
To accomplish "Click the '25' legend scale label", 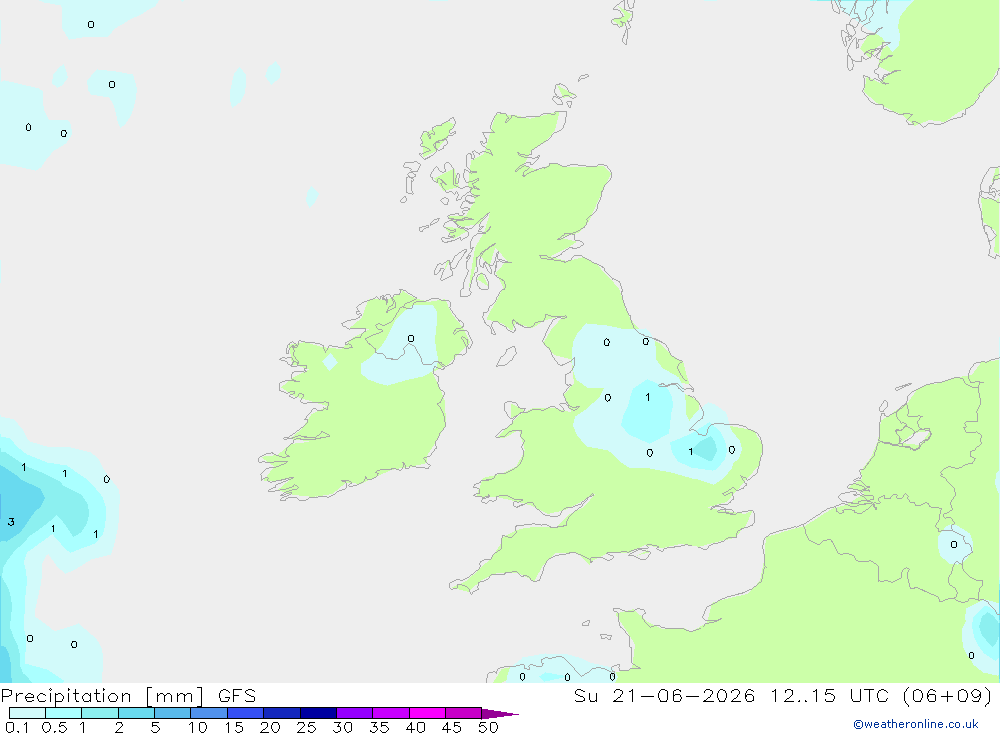I will pyautogui.click(x=306, y=727).
